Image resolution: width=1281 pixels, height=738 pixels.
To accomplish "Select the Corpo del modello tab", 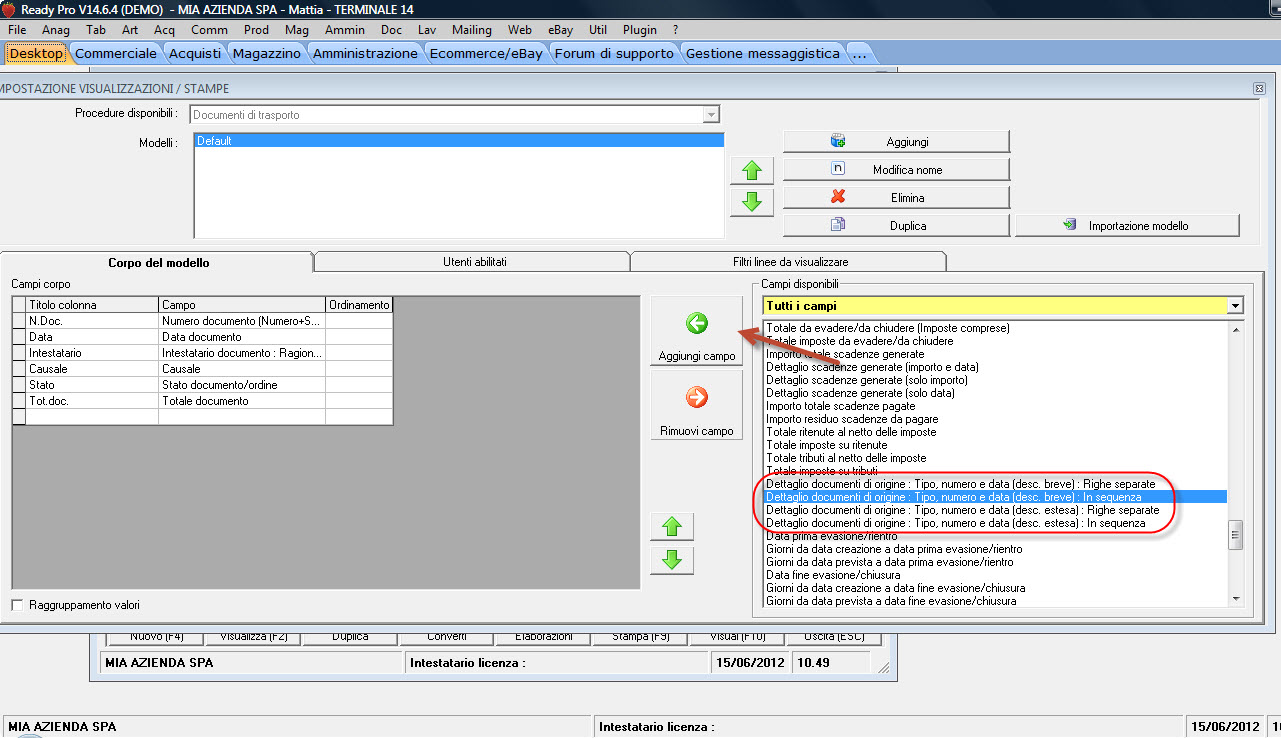I will (x=158, y=263).
